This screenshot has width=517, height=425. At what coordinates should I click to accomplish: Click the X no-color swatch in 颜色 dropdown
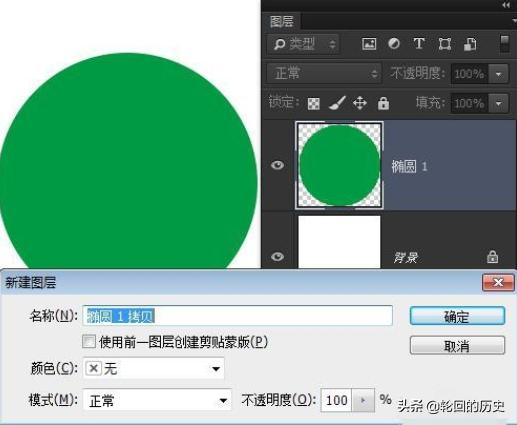(94, 368)
